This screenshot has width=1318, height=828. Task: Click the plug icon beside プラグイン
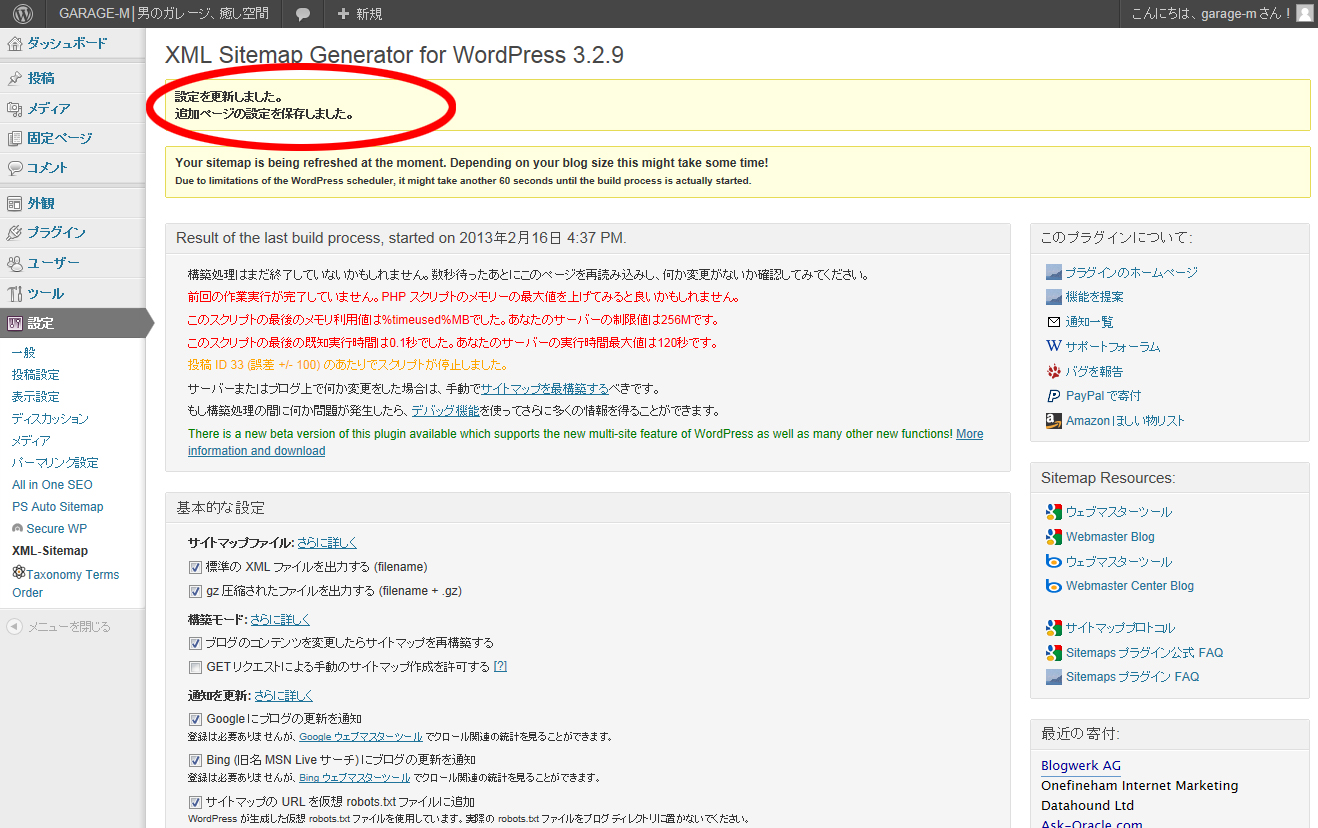pos(14,233)
